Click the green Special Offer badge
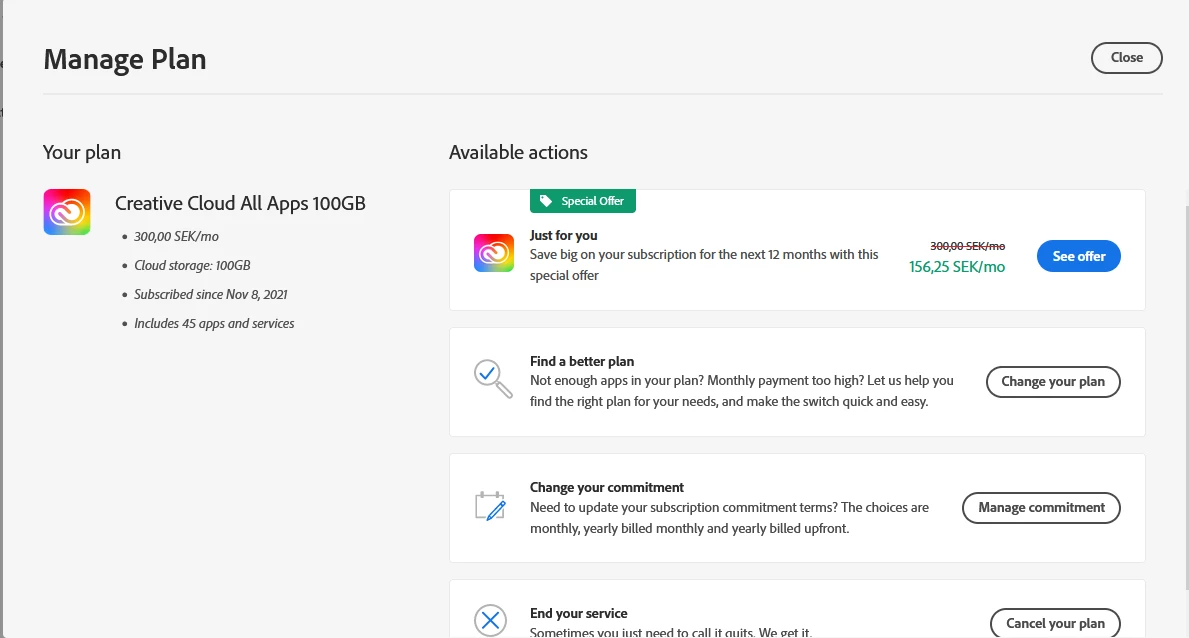Image resolution: width=1189 pixels, height=638 pixels. point(583,201)
